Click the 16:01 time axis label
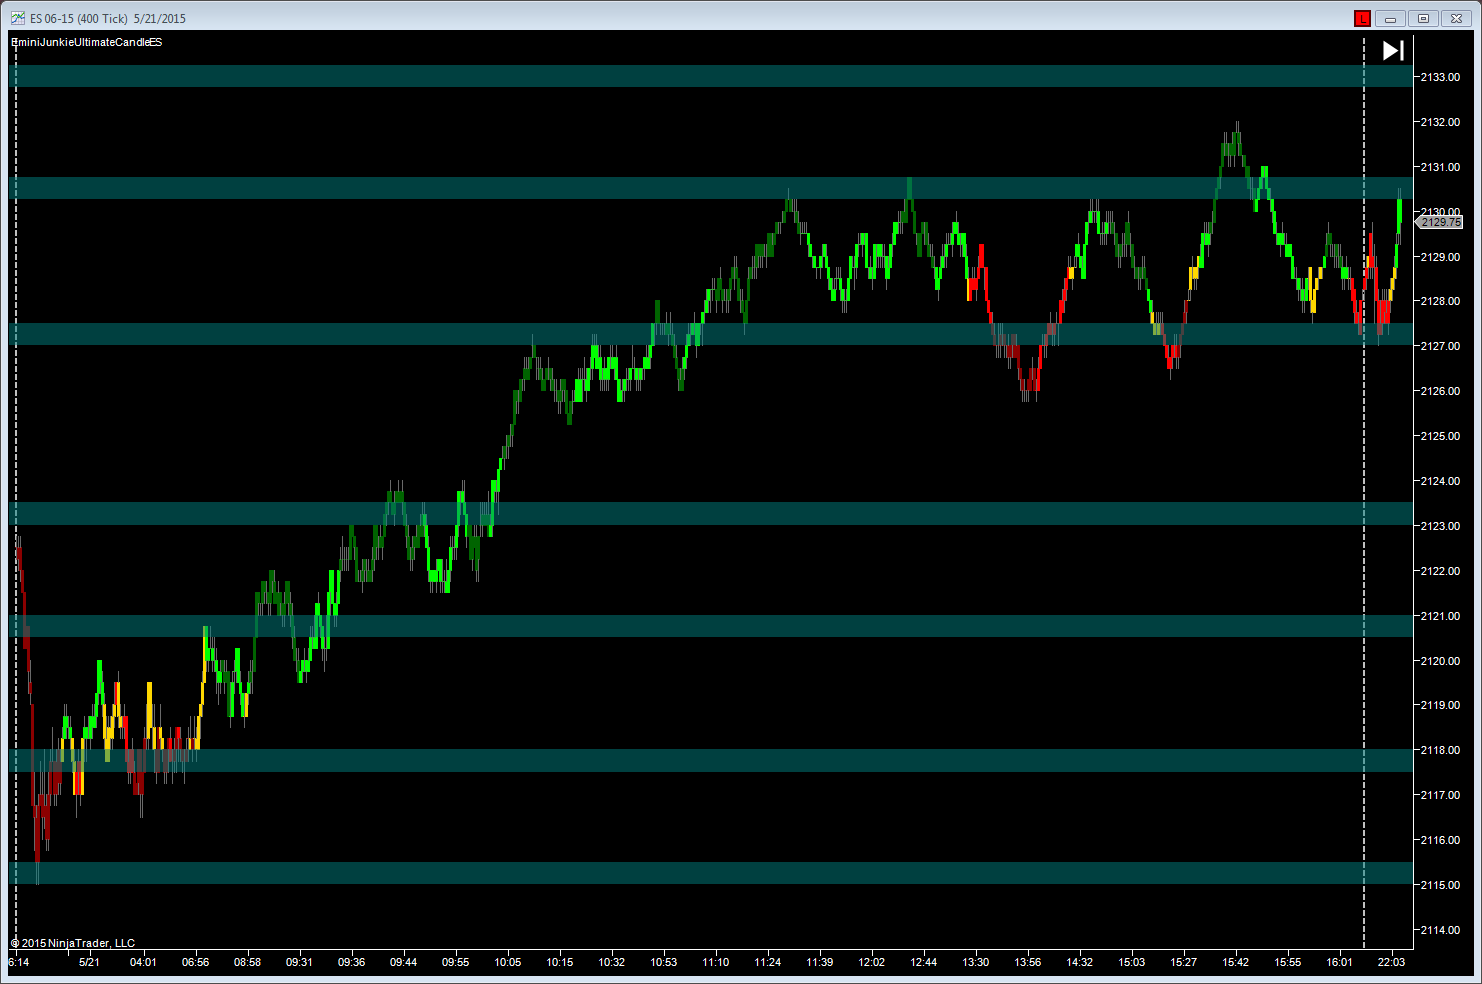Viewport: 1482px width, 984px height. click(x=1339, y=962)
